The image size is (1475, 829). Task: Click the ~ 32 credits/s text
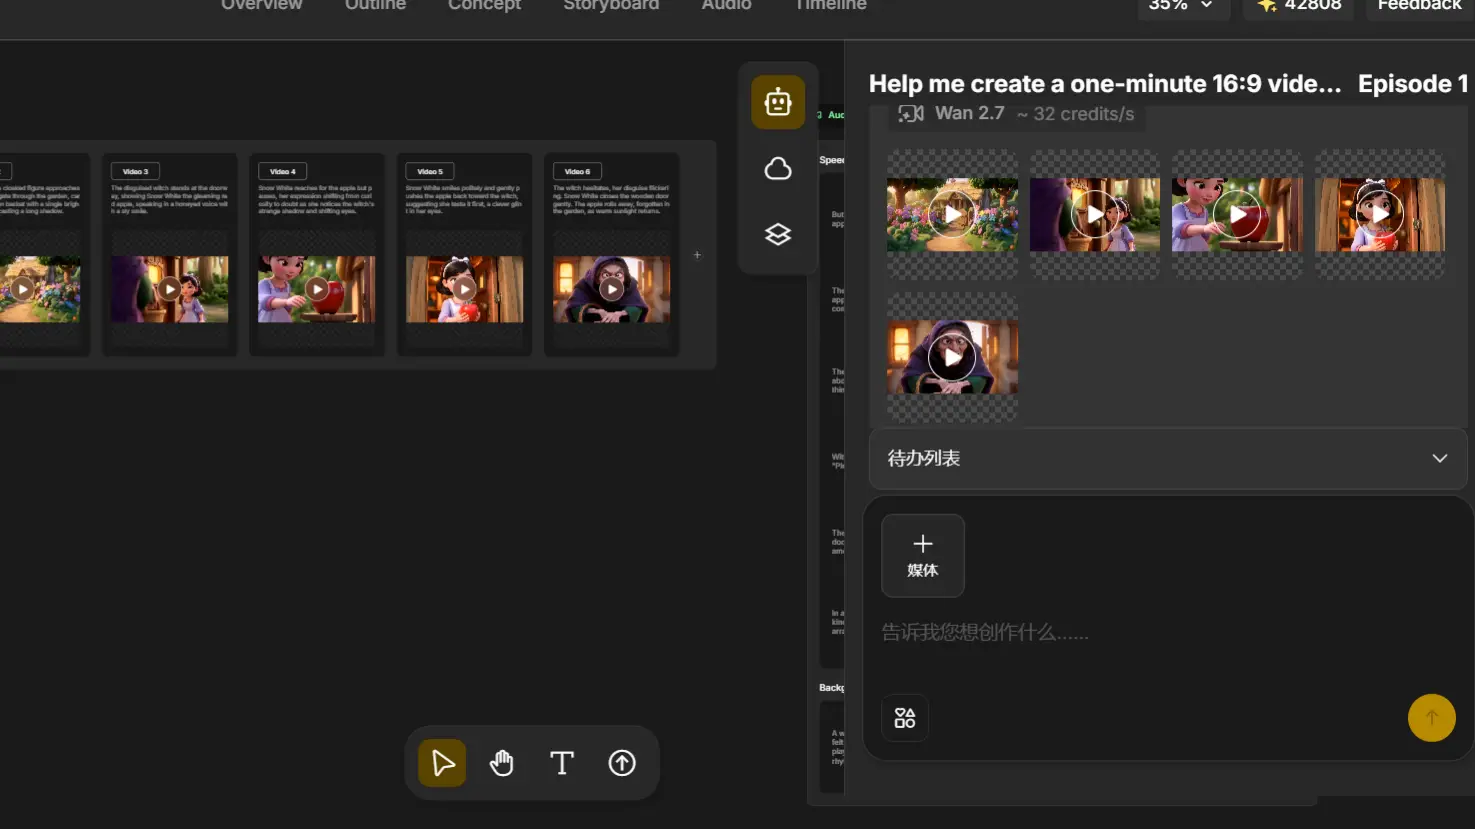pyautogui.click(x=1076, y=114)
